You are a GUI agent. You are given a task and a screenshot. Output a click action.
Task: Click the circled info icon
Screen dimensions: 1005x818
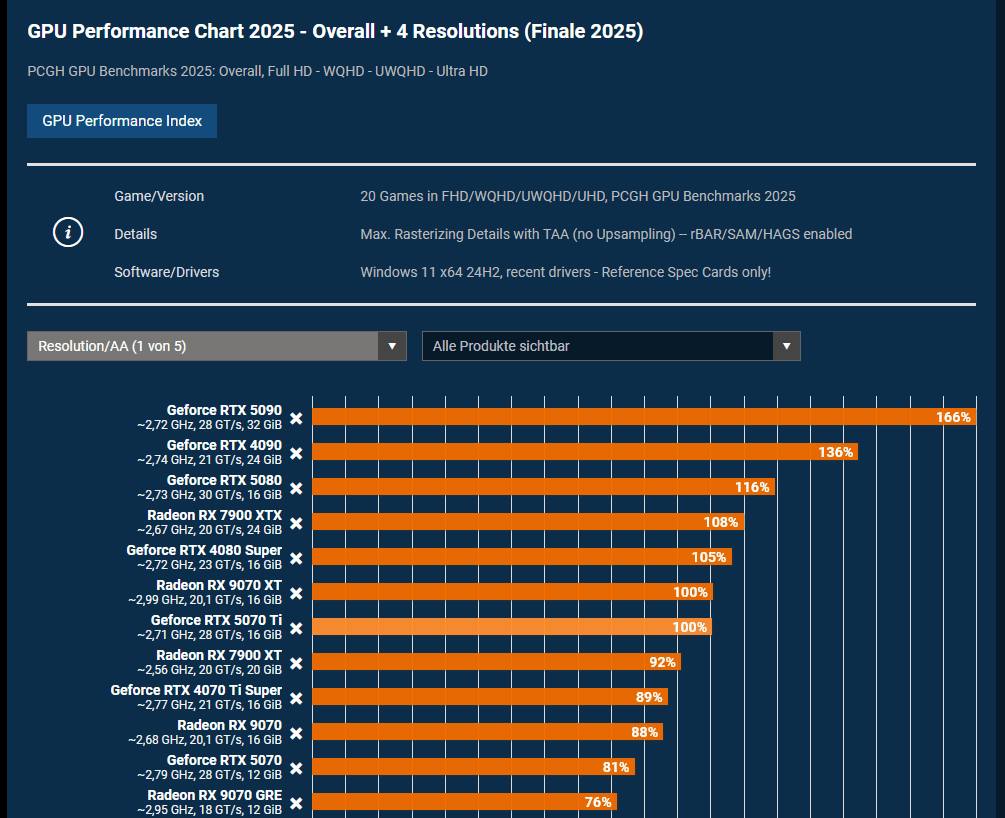pos(68,232)
